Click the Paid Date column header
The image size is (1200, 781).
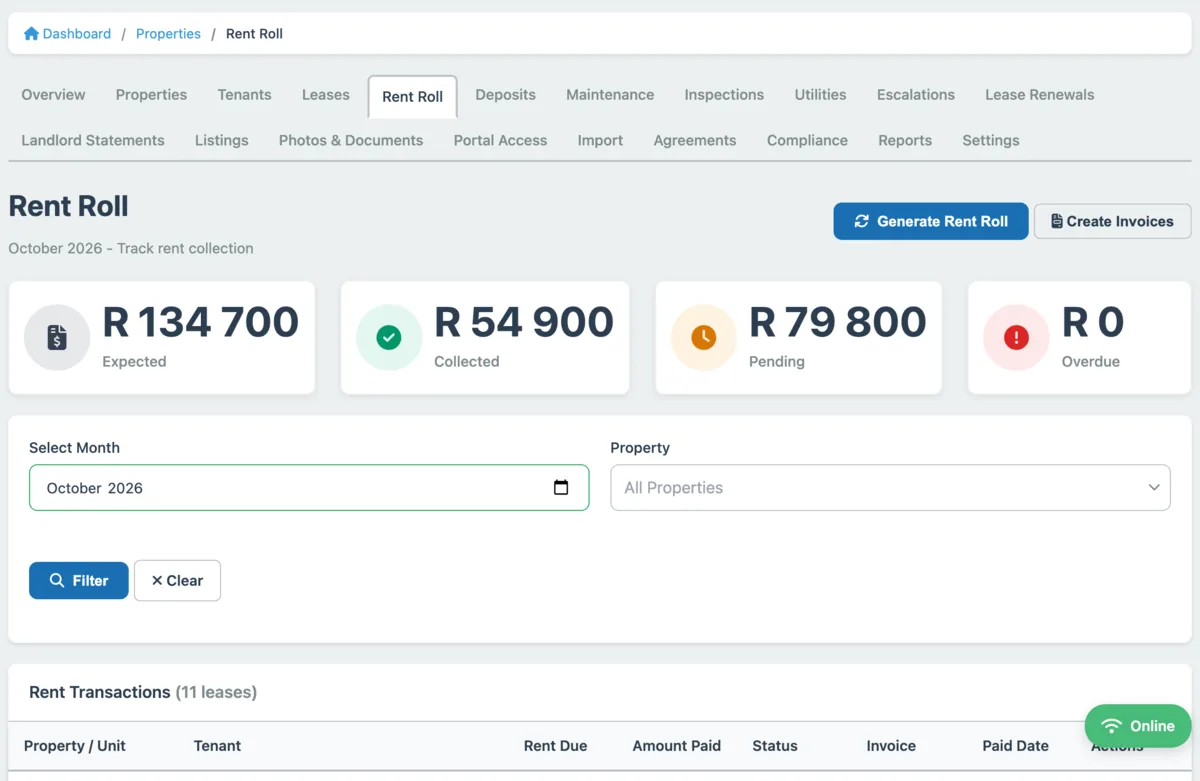pos(1016,746)
